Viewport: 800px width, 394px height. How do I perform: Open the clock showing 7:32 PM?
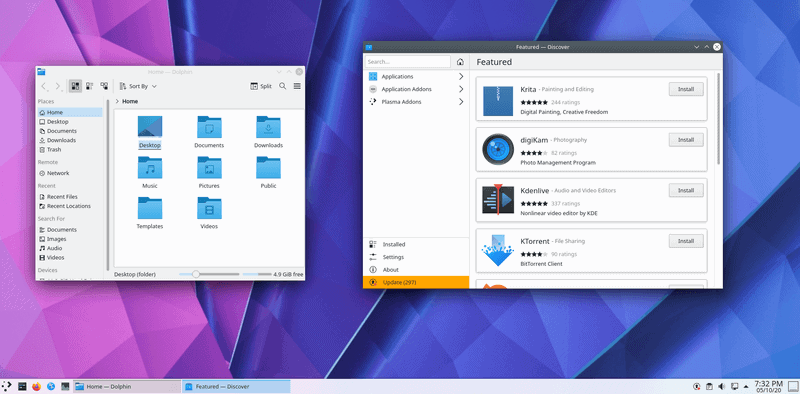pos(768,386)
